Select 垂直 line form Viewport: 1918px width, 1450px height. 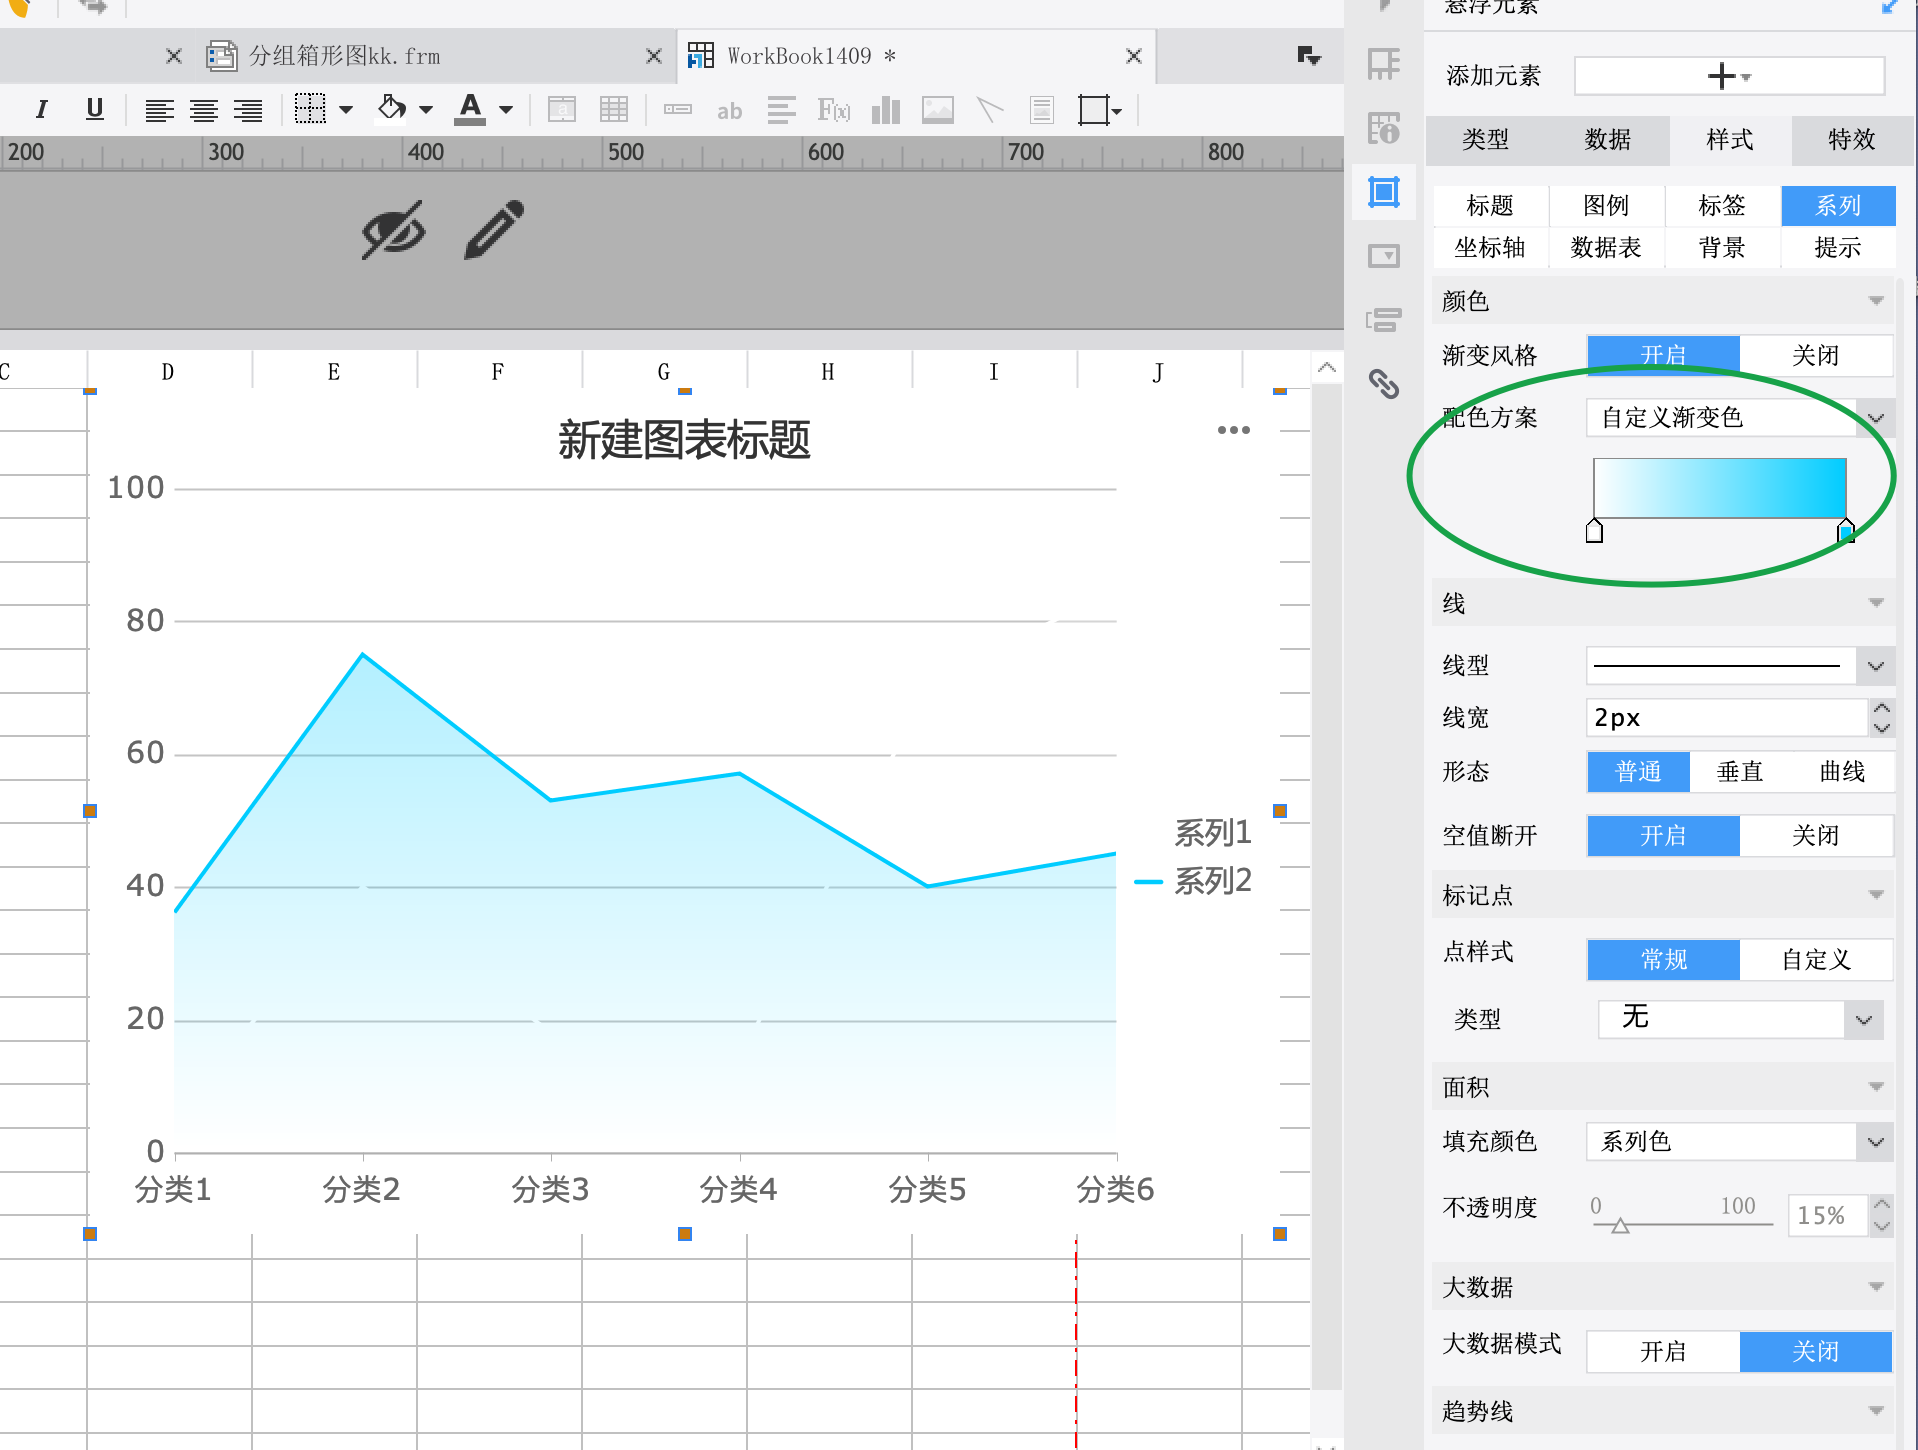(1740, 772)
